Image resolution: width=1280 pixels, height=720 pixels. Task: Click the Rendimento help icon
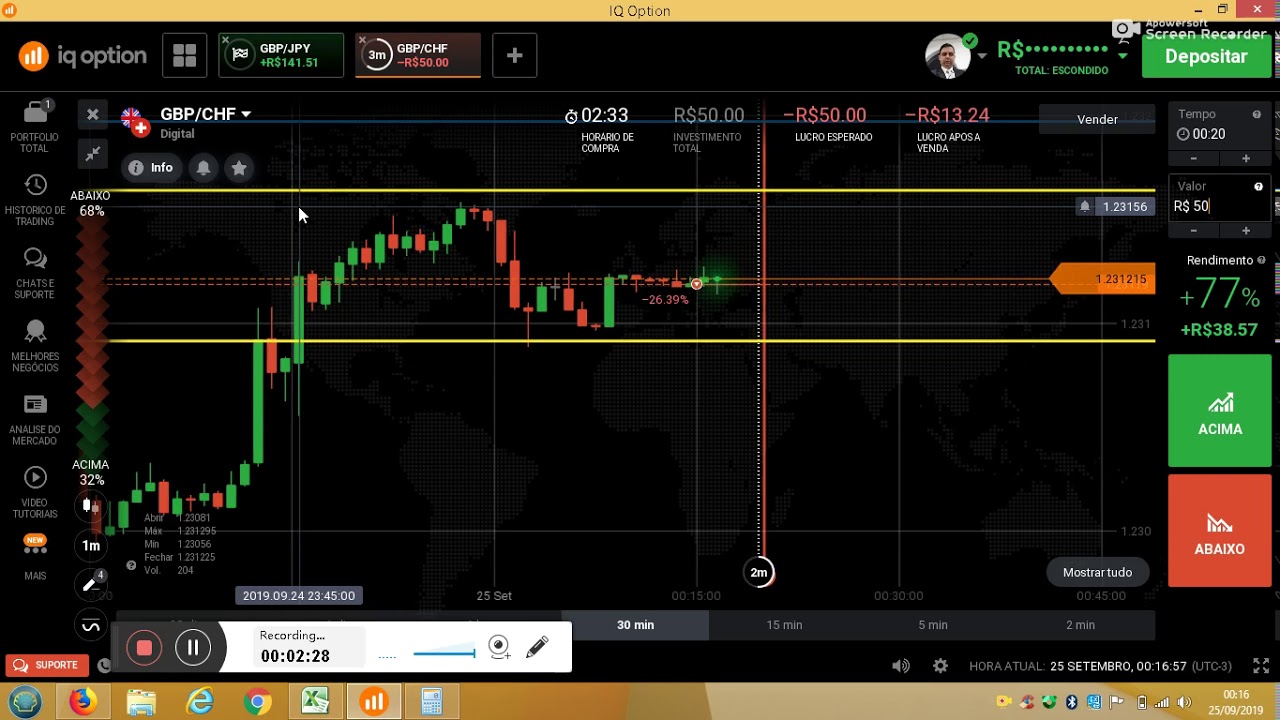[x=1261, y=260]
